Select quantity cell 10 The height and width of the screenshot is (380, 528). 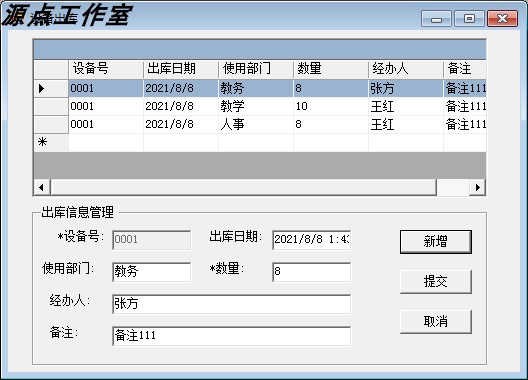click(x=331, y=106)
